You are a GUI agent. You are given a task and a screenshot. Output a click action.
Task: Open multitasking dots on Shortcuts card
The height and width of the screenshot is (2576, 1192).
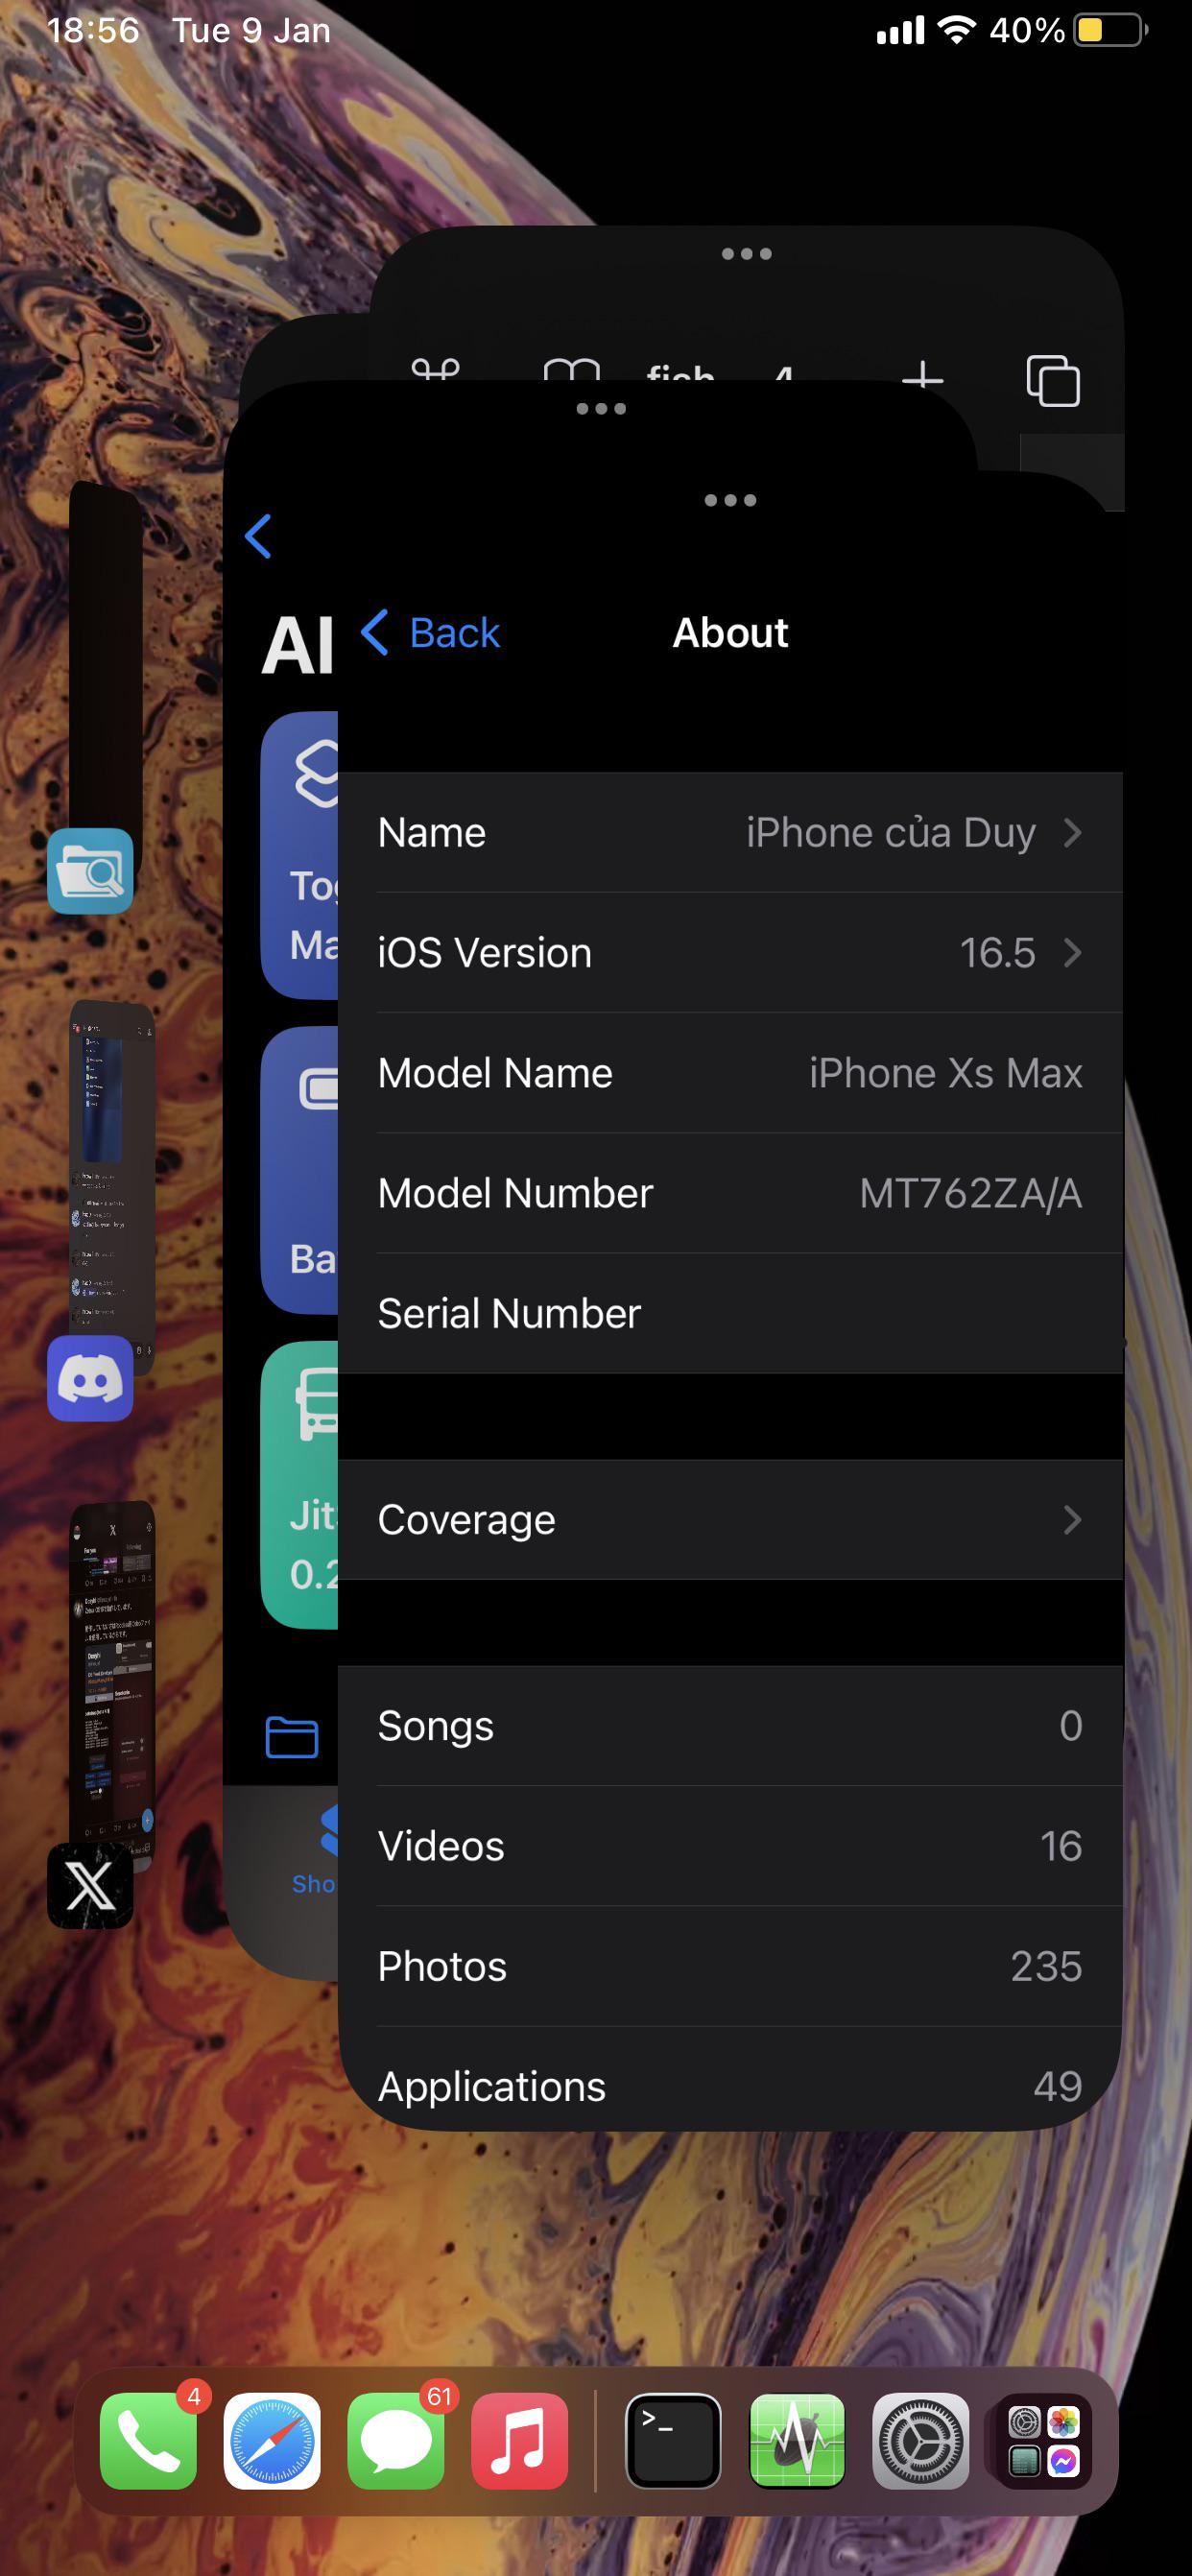tap(601, 408)
